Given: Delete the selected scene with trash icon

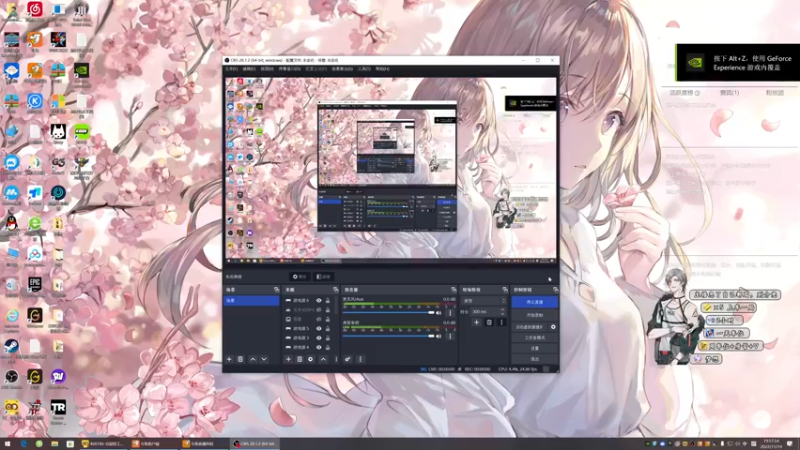Looking at the screenshot, I should [x=240, y=359].
